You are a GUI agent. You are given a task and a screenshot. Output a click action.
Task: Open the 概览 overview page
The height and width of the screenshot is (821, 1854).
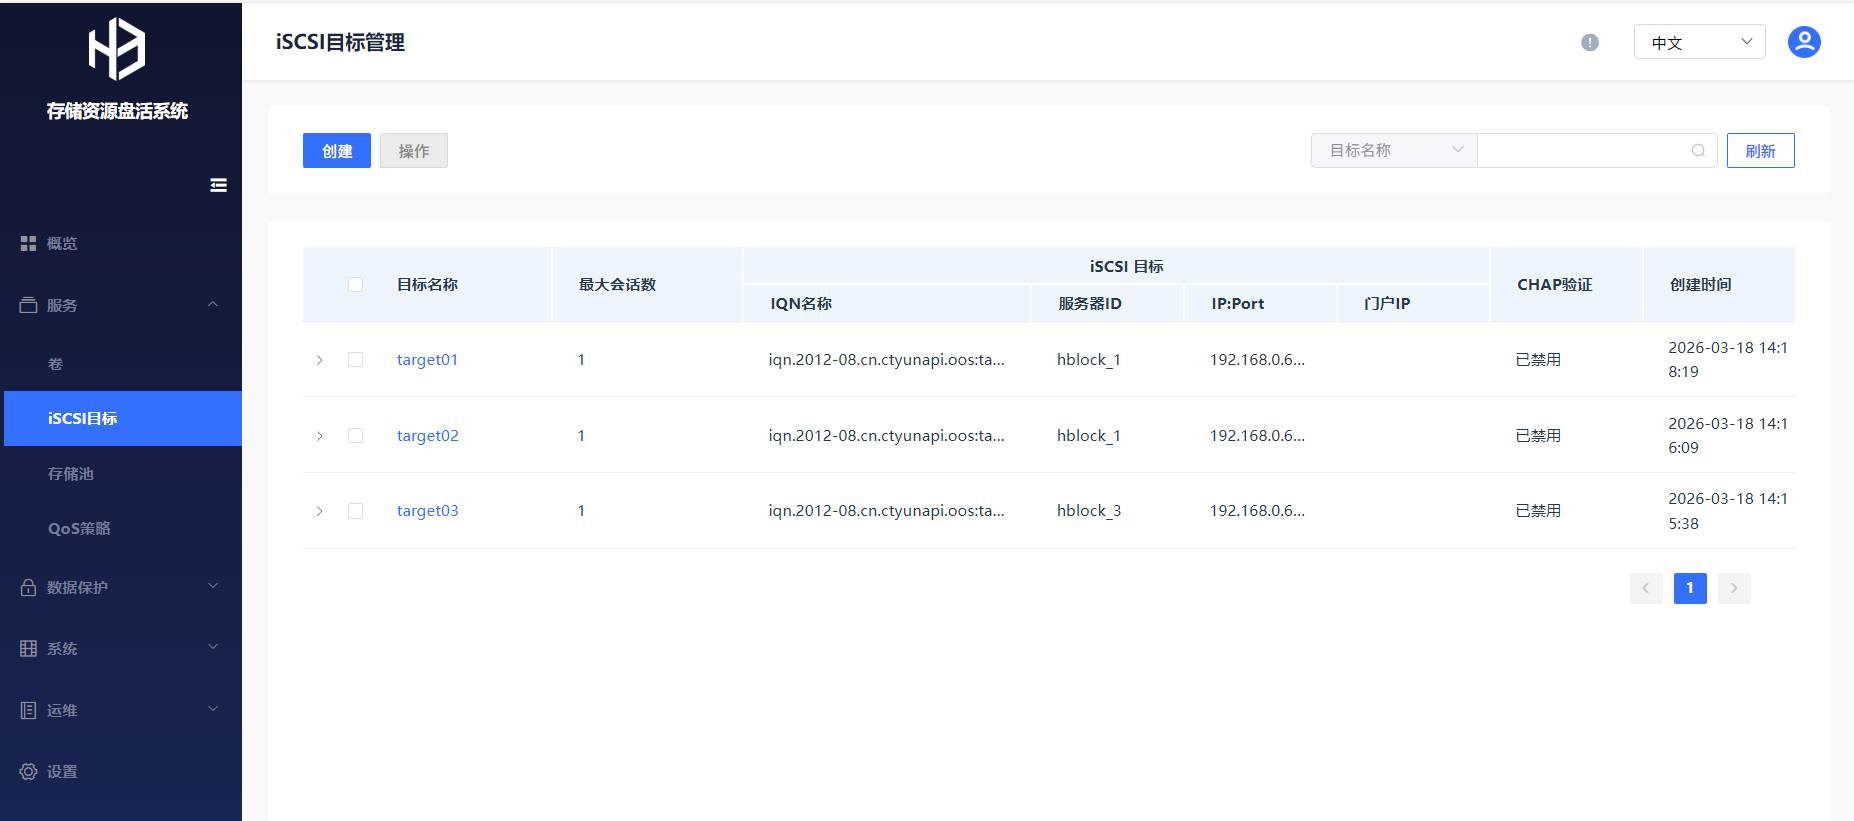(62, 244)
